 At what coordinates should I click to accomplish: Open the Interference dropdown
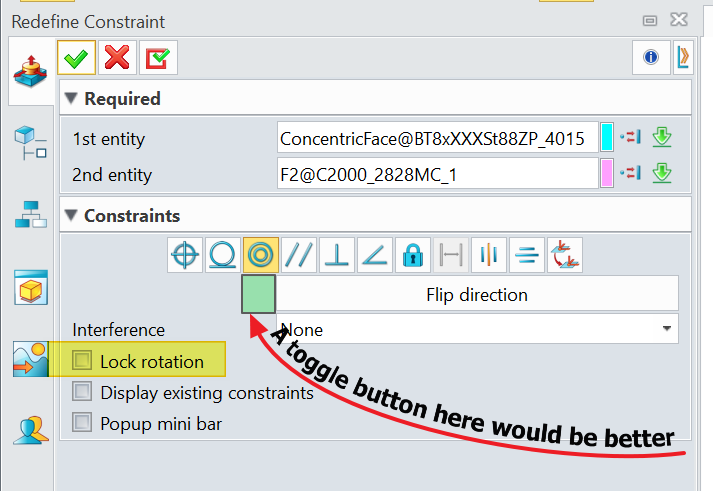(477, 329)
